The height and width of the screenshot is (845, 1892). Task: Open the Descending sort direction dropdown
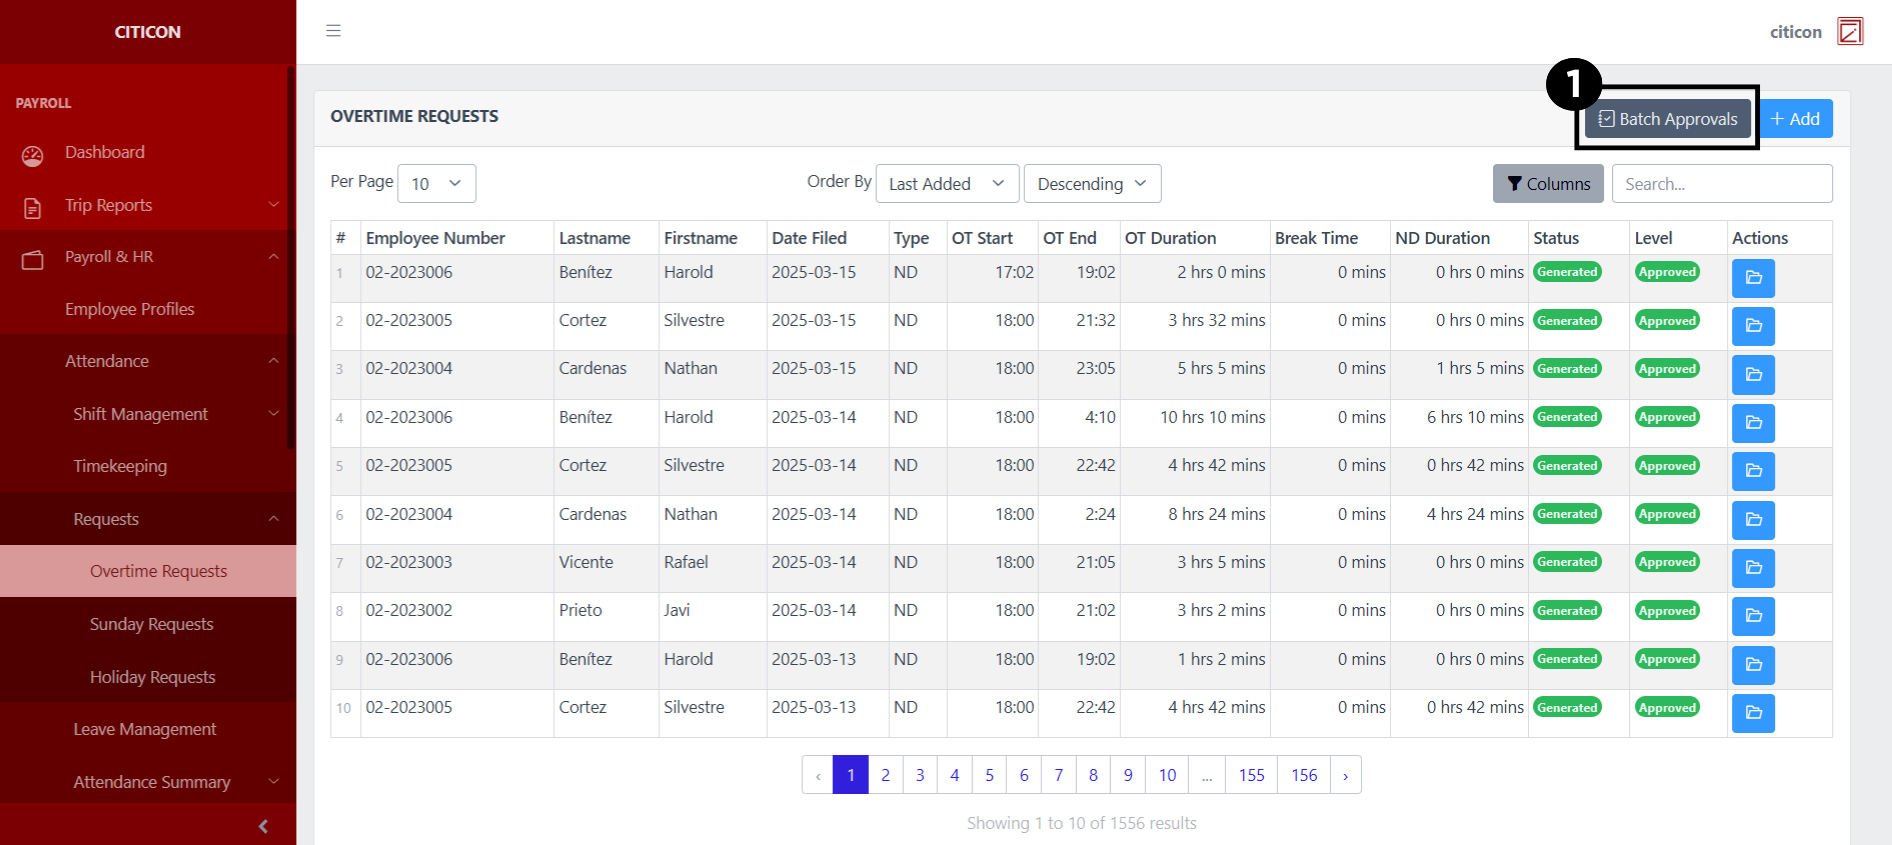(1091, 184)
